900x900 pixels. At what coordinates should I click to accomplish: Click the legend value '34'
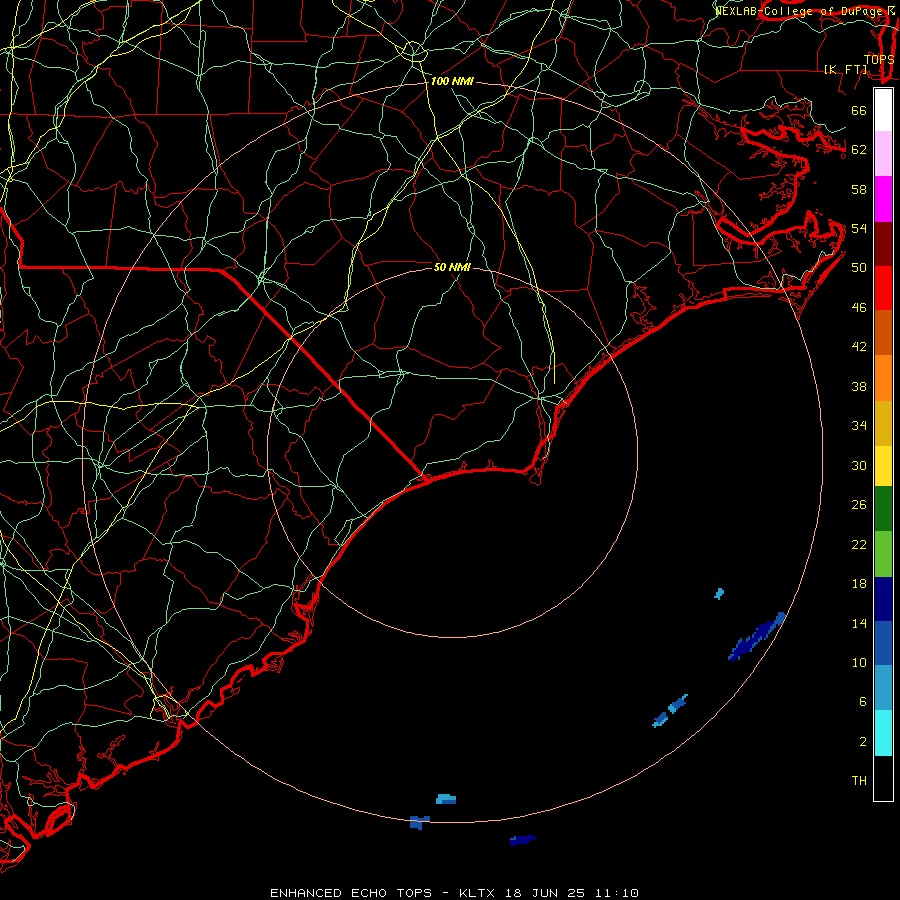click(859, 426)
